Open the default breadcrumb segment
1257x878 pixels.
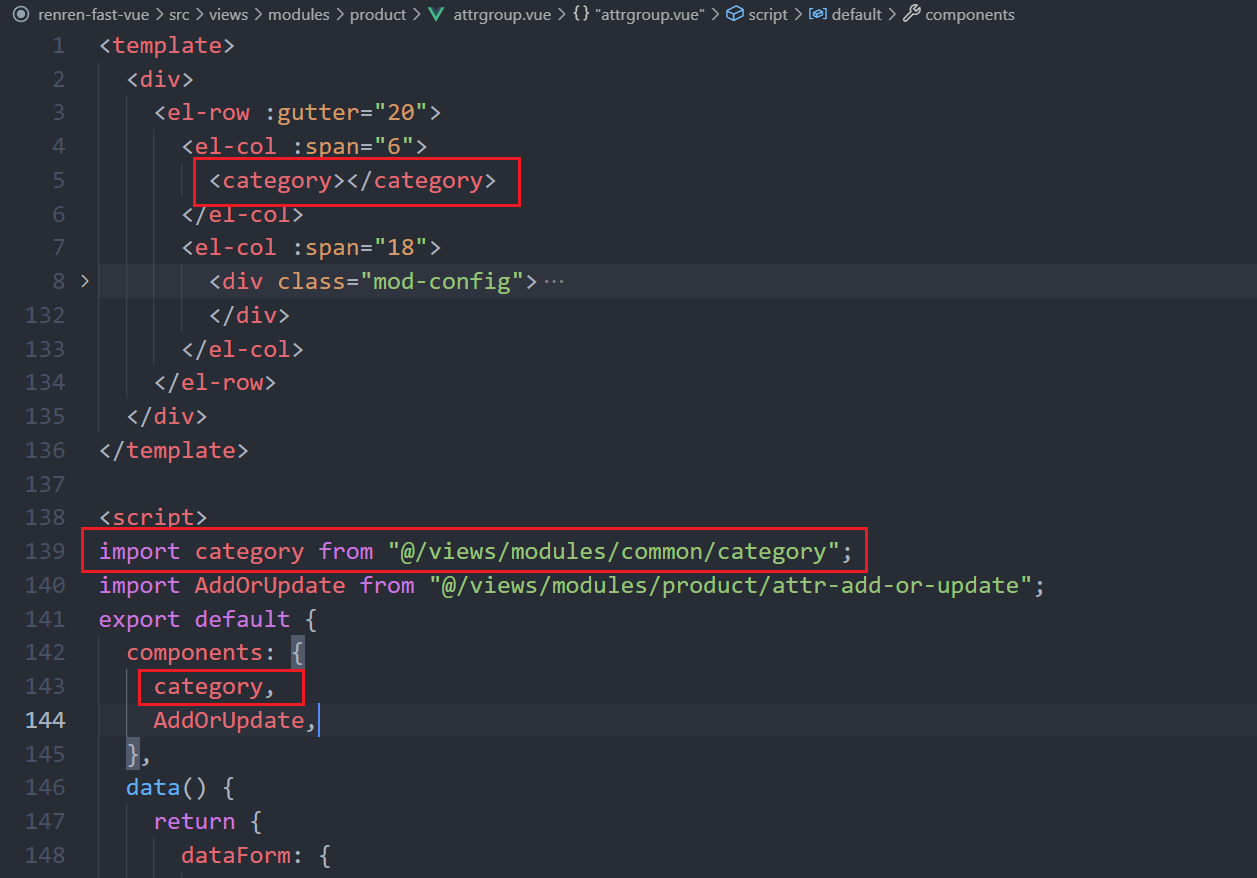857,14
